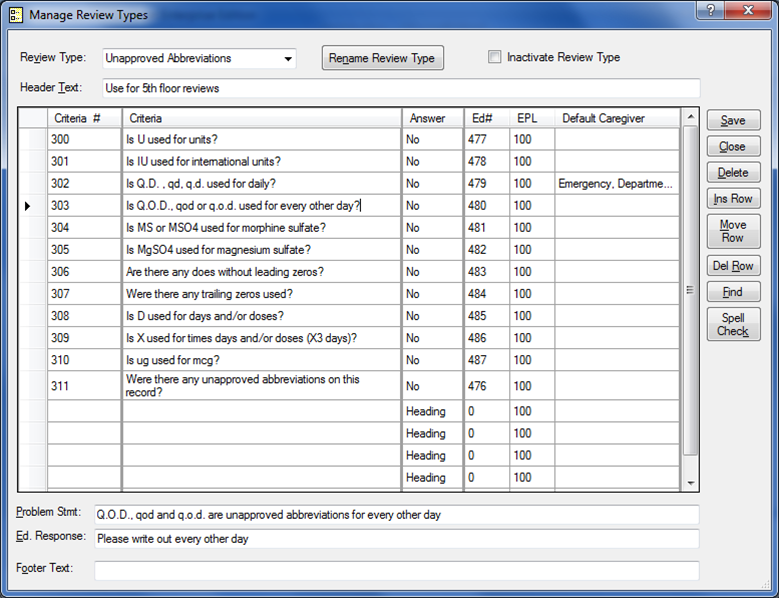Screen dimensions: 779x598
Task: Run Spell Check
Action: pyautogui.click(x=733, y=324)
